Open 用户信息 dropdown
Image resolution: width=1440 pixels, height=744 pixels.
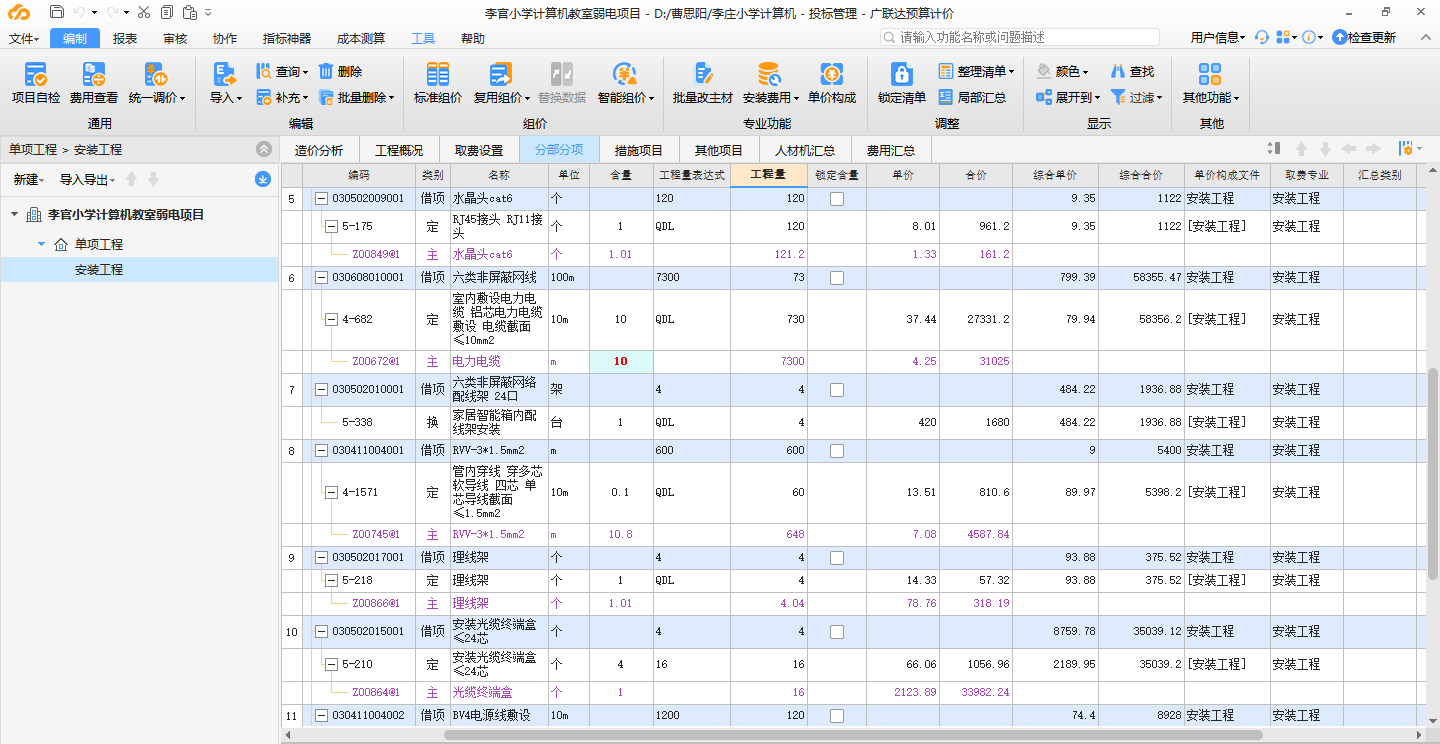tap(1217, 37)
